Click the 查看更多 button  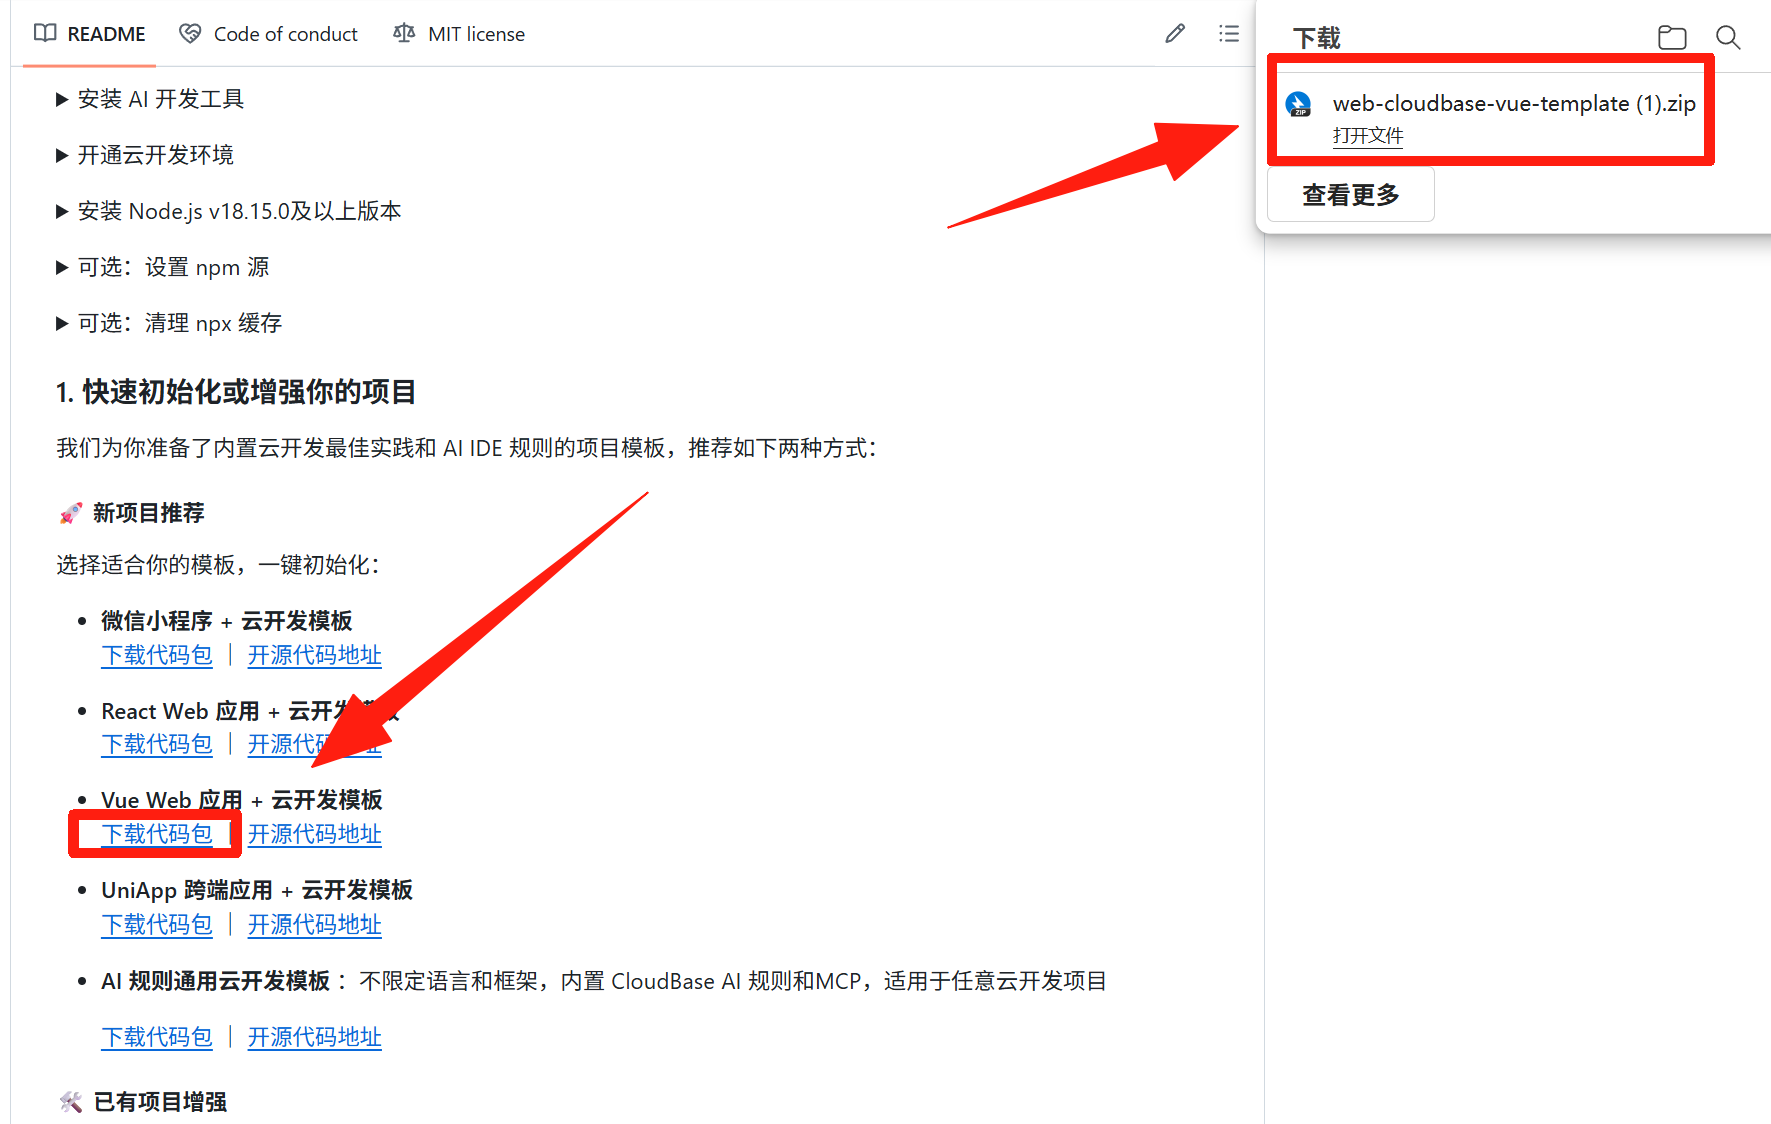[x=1351, y=195]
